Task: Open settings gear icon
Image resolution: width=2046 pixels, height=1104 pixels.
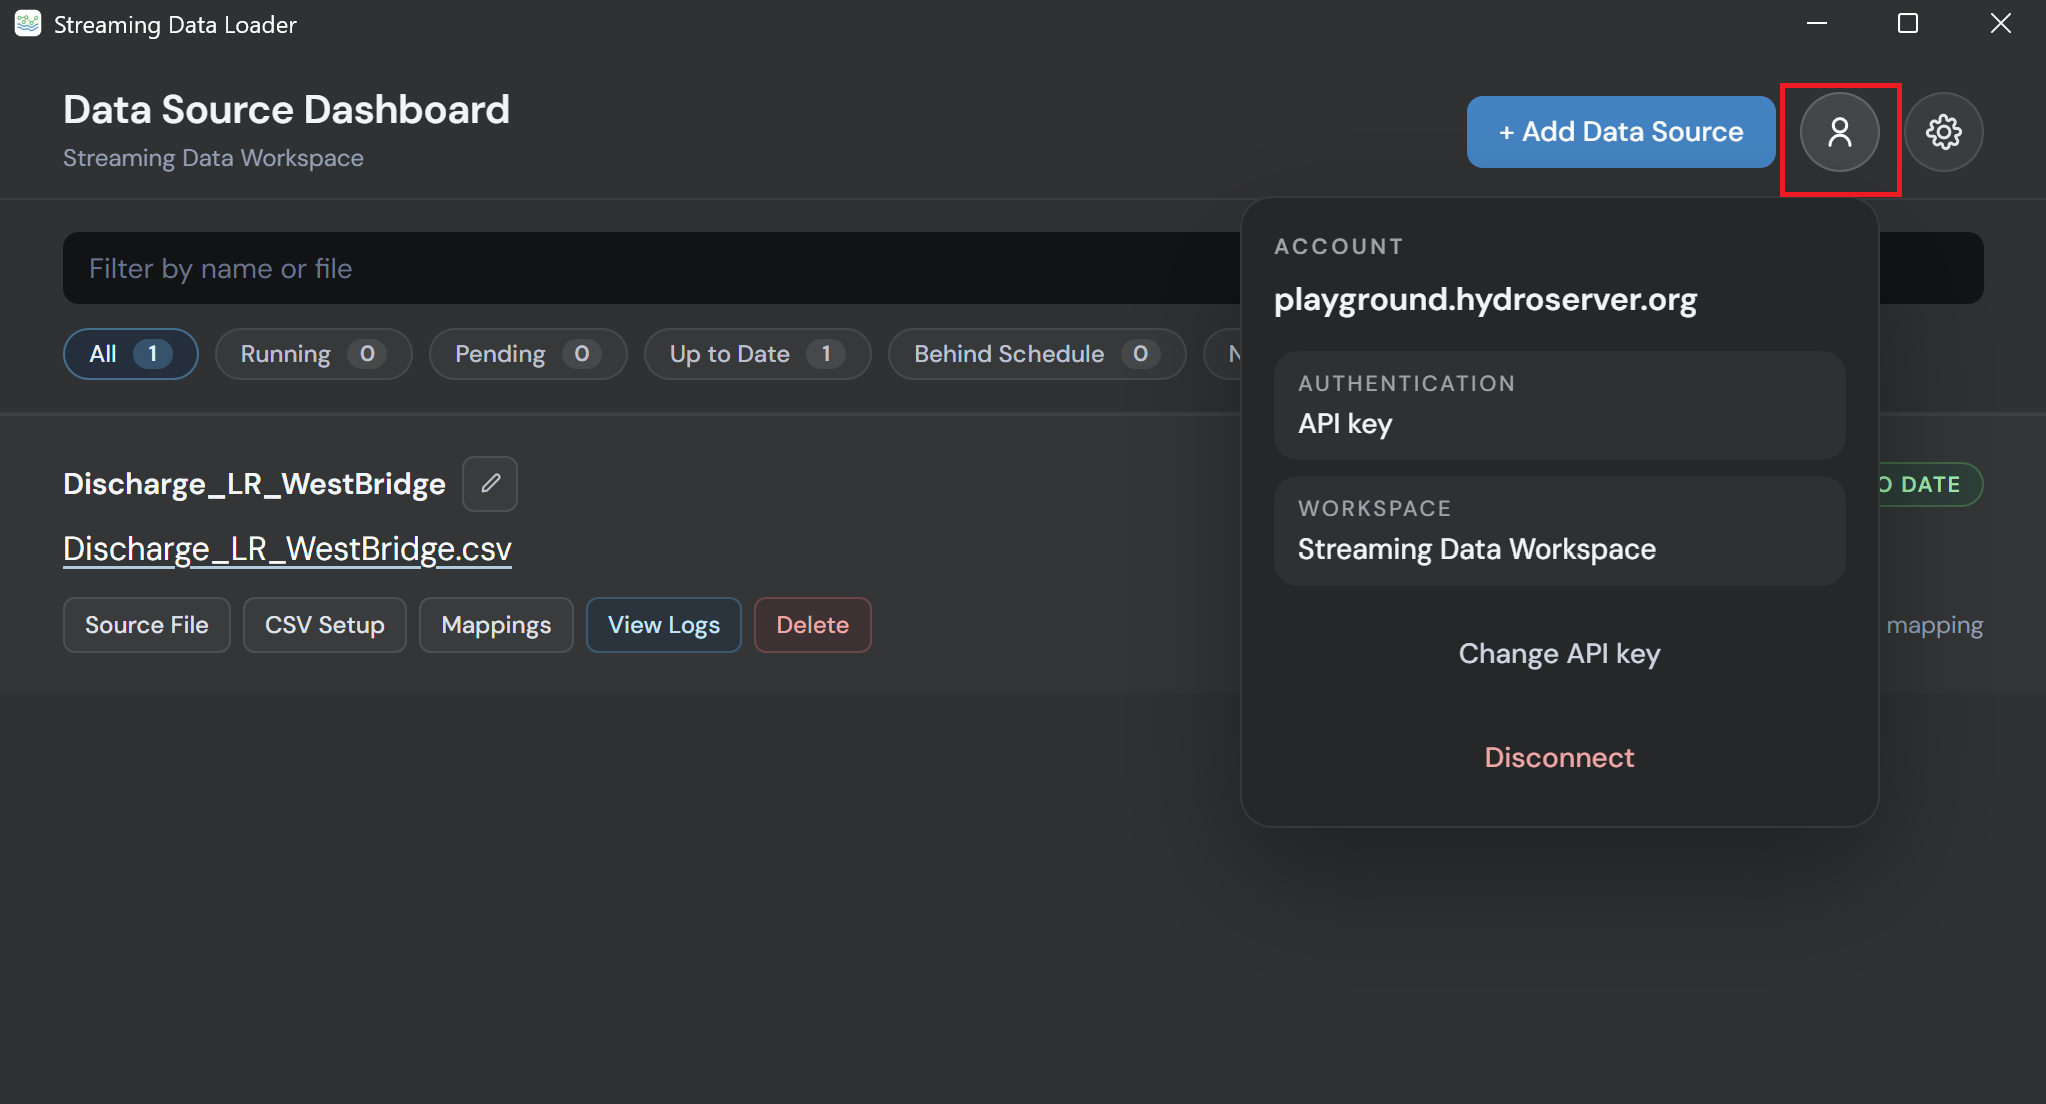Action: pos(1943,132)
